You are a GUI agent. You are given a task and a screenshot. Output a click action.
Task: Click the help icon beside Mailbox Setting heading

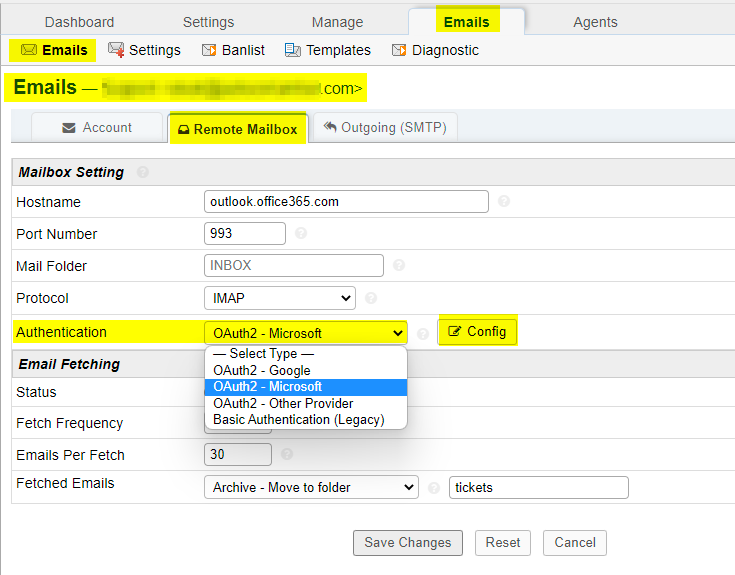coord(143,172)
